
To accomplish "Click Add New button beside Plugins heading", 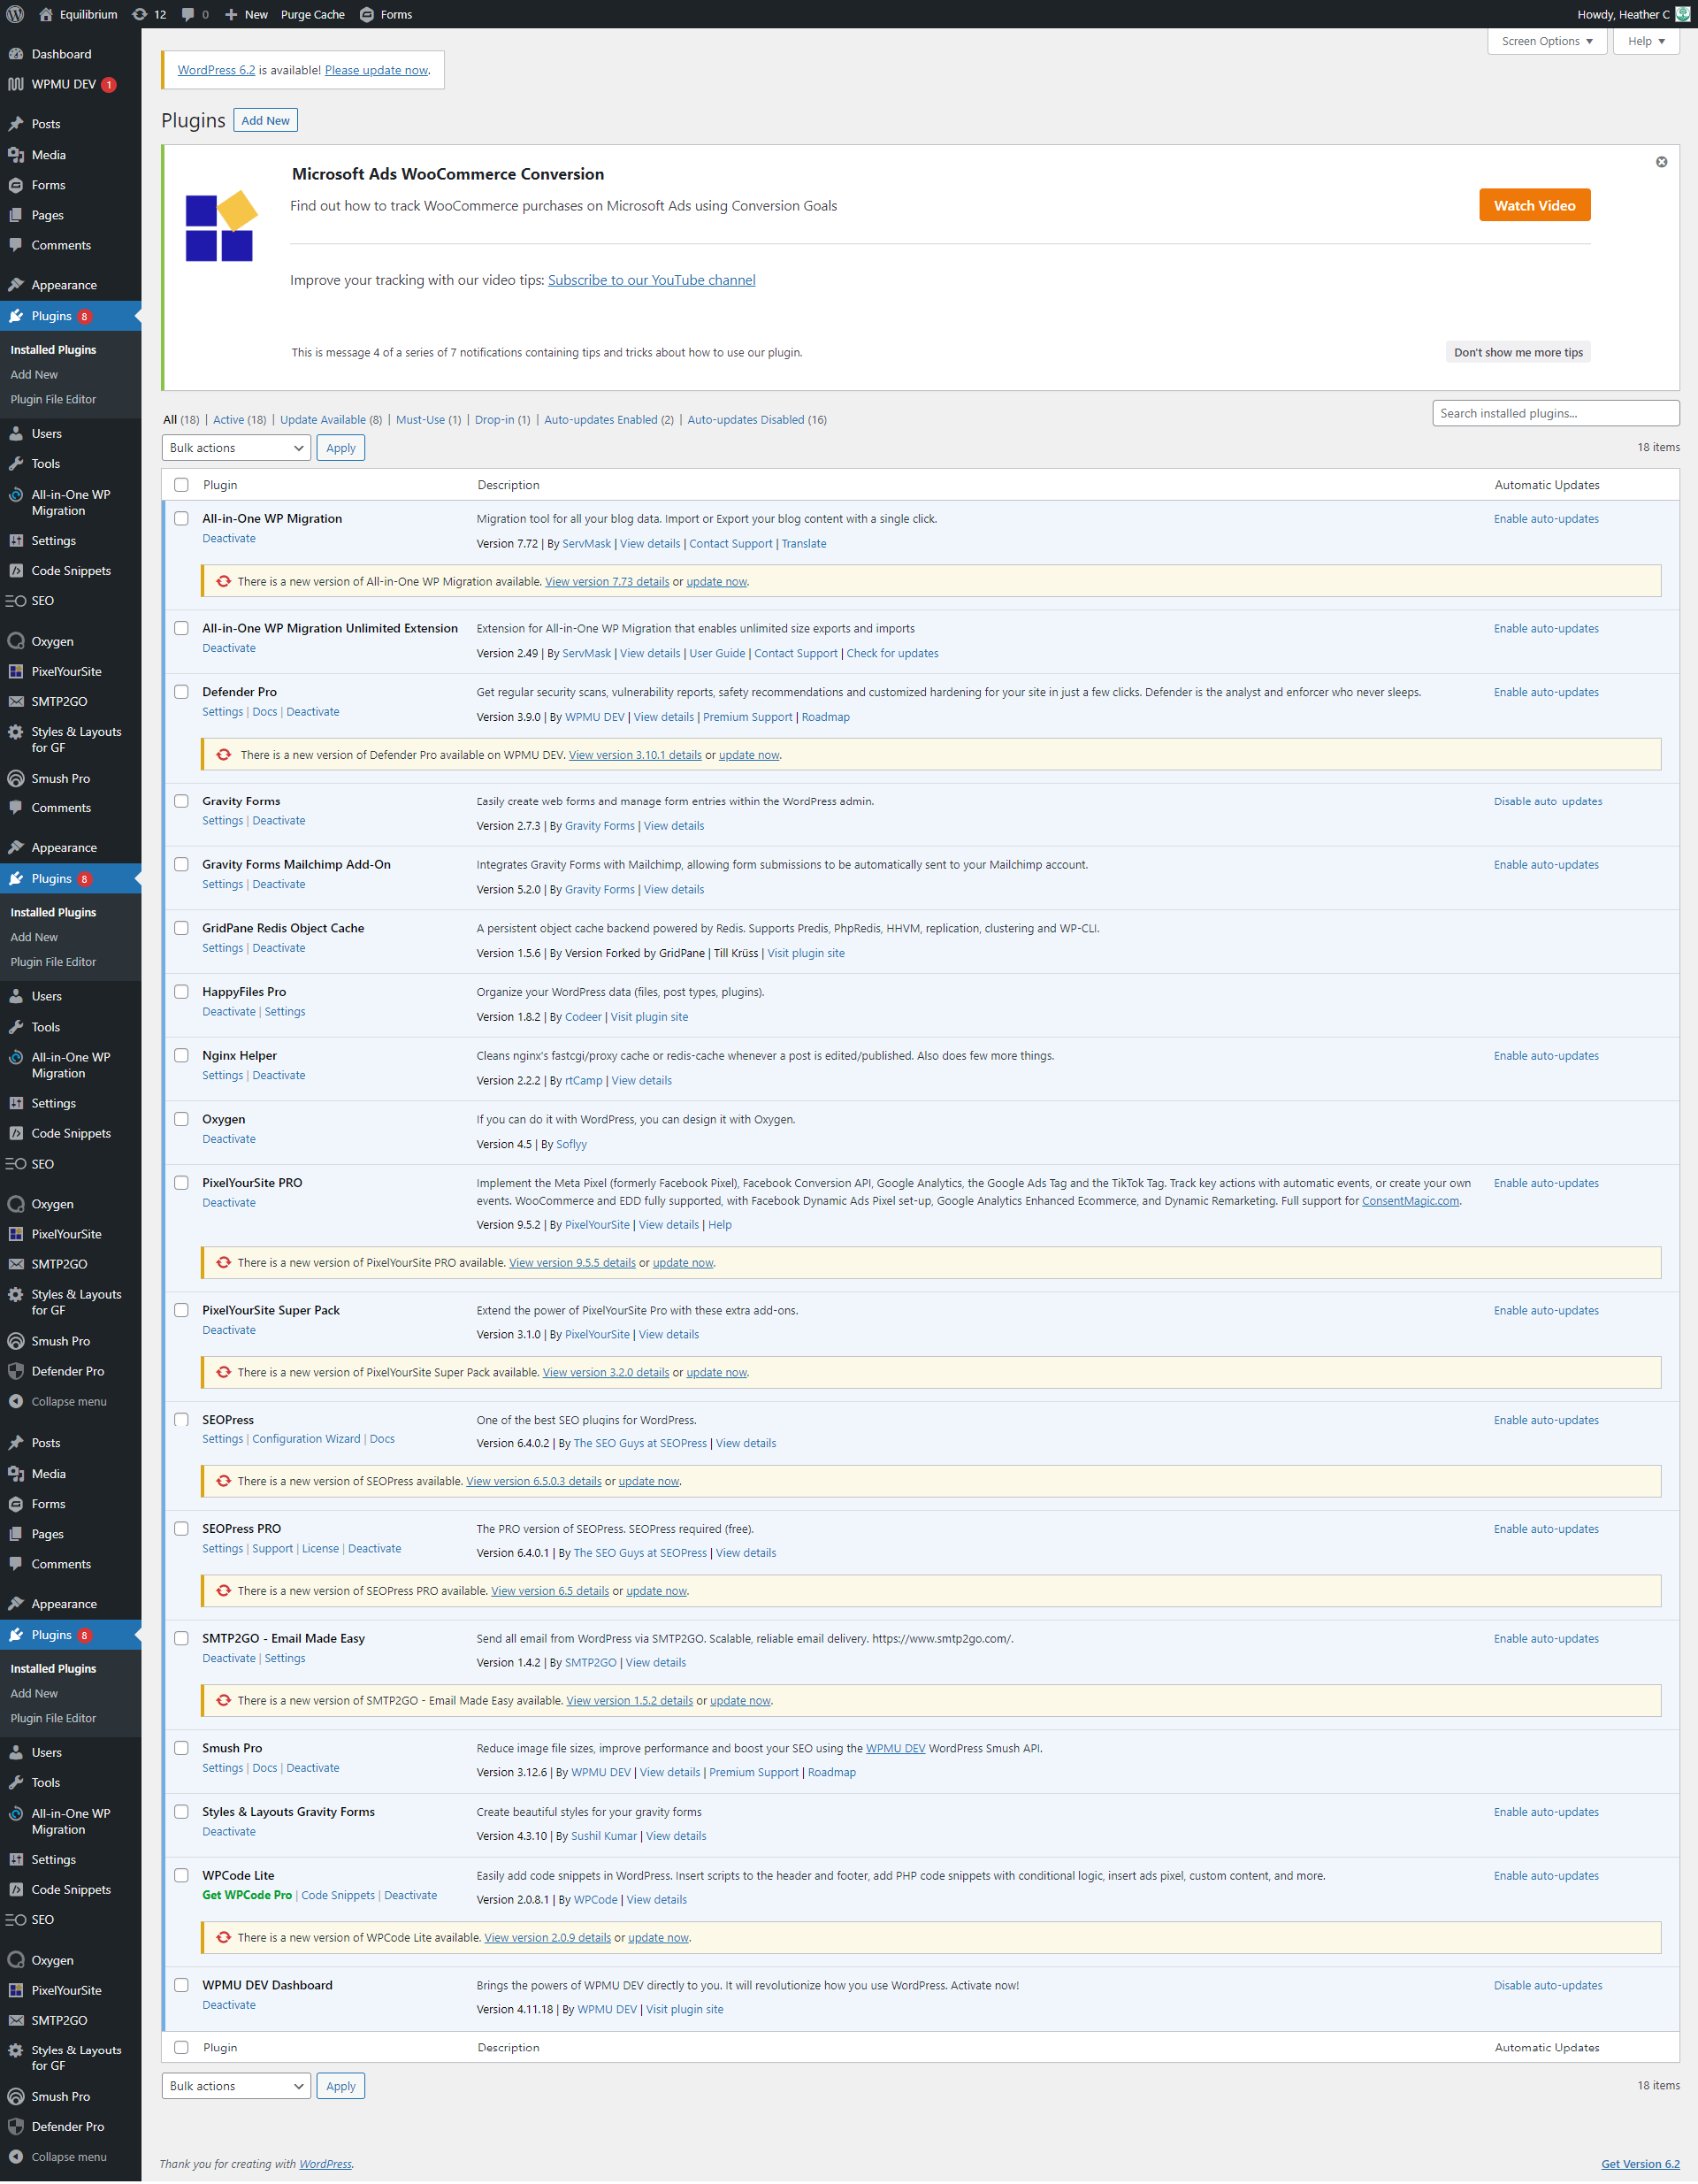I will [265, 121].
